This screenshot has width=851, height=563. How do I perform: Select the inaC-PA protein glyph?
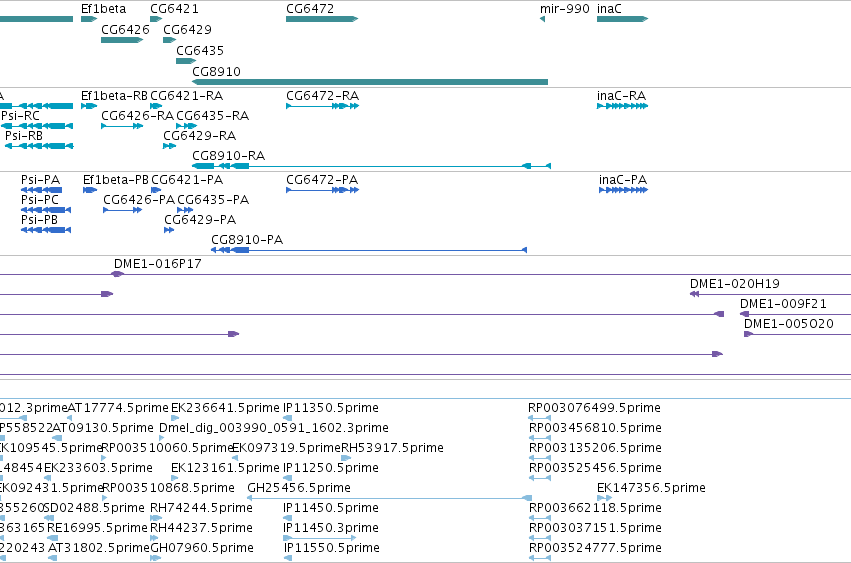(624, 190)
